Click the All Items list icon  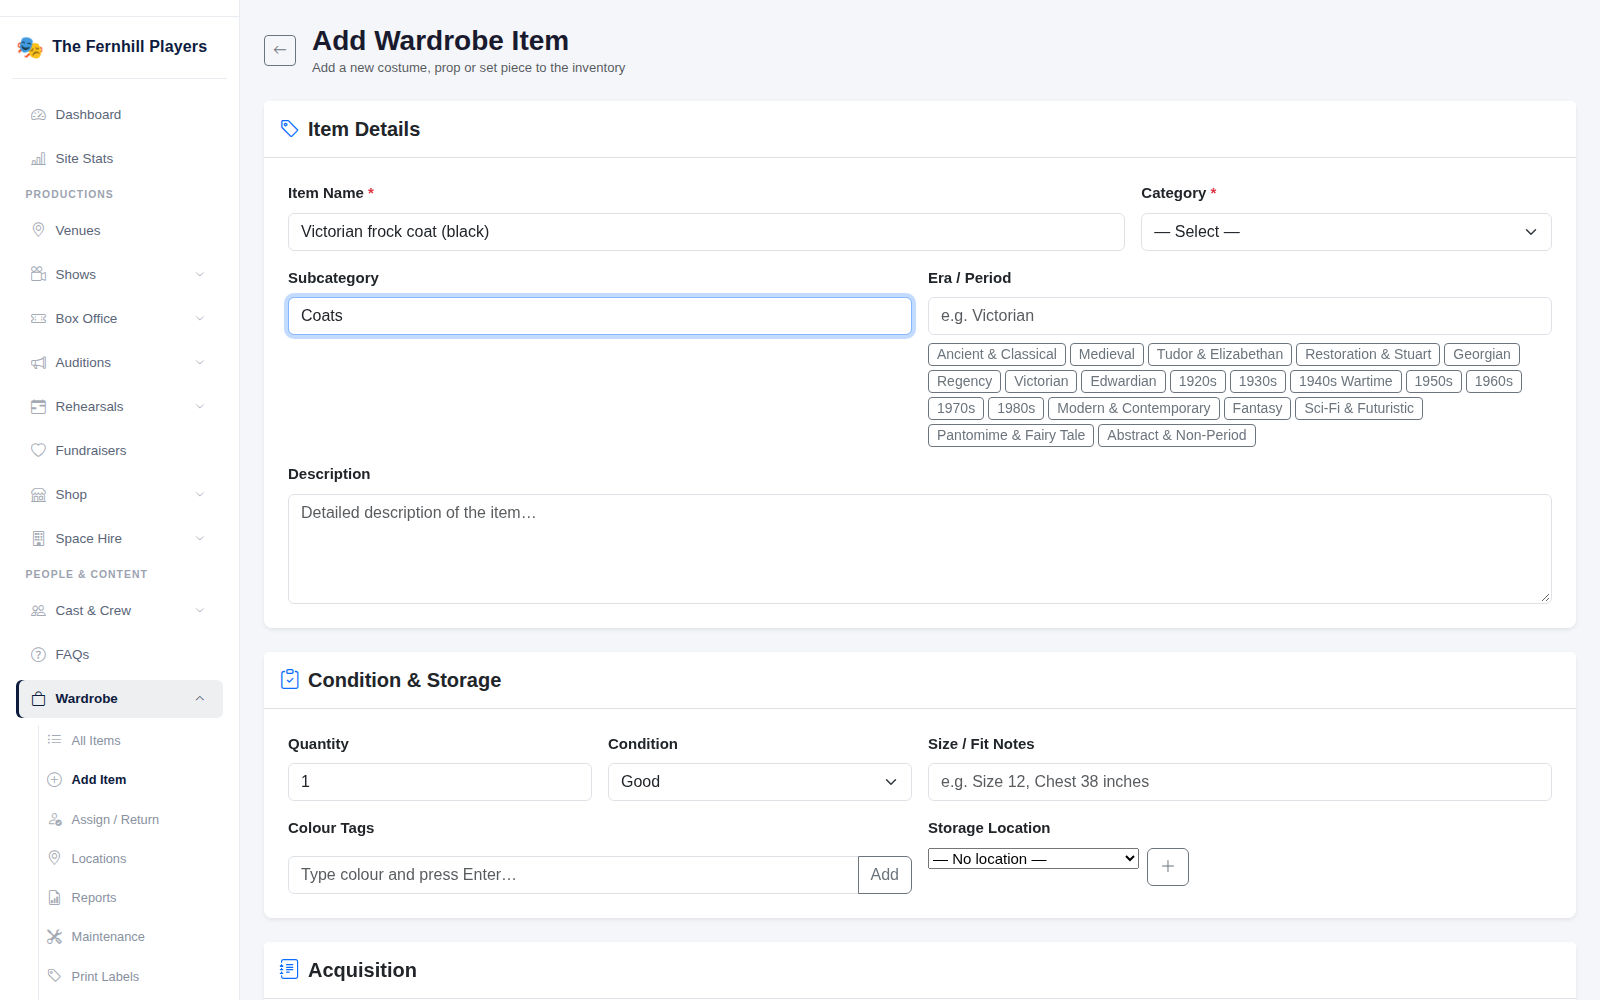pyautogui.click(x=55, y=740)
